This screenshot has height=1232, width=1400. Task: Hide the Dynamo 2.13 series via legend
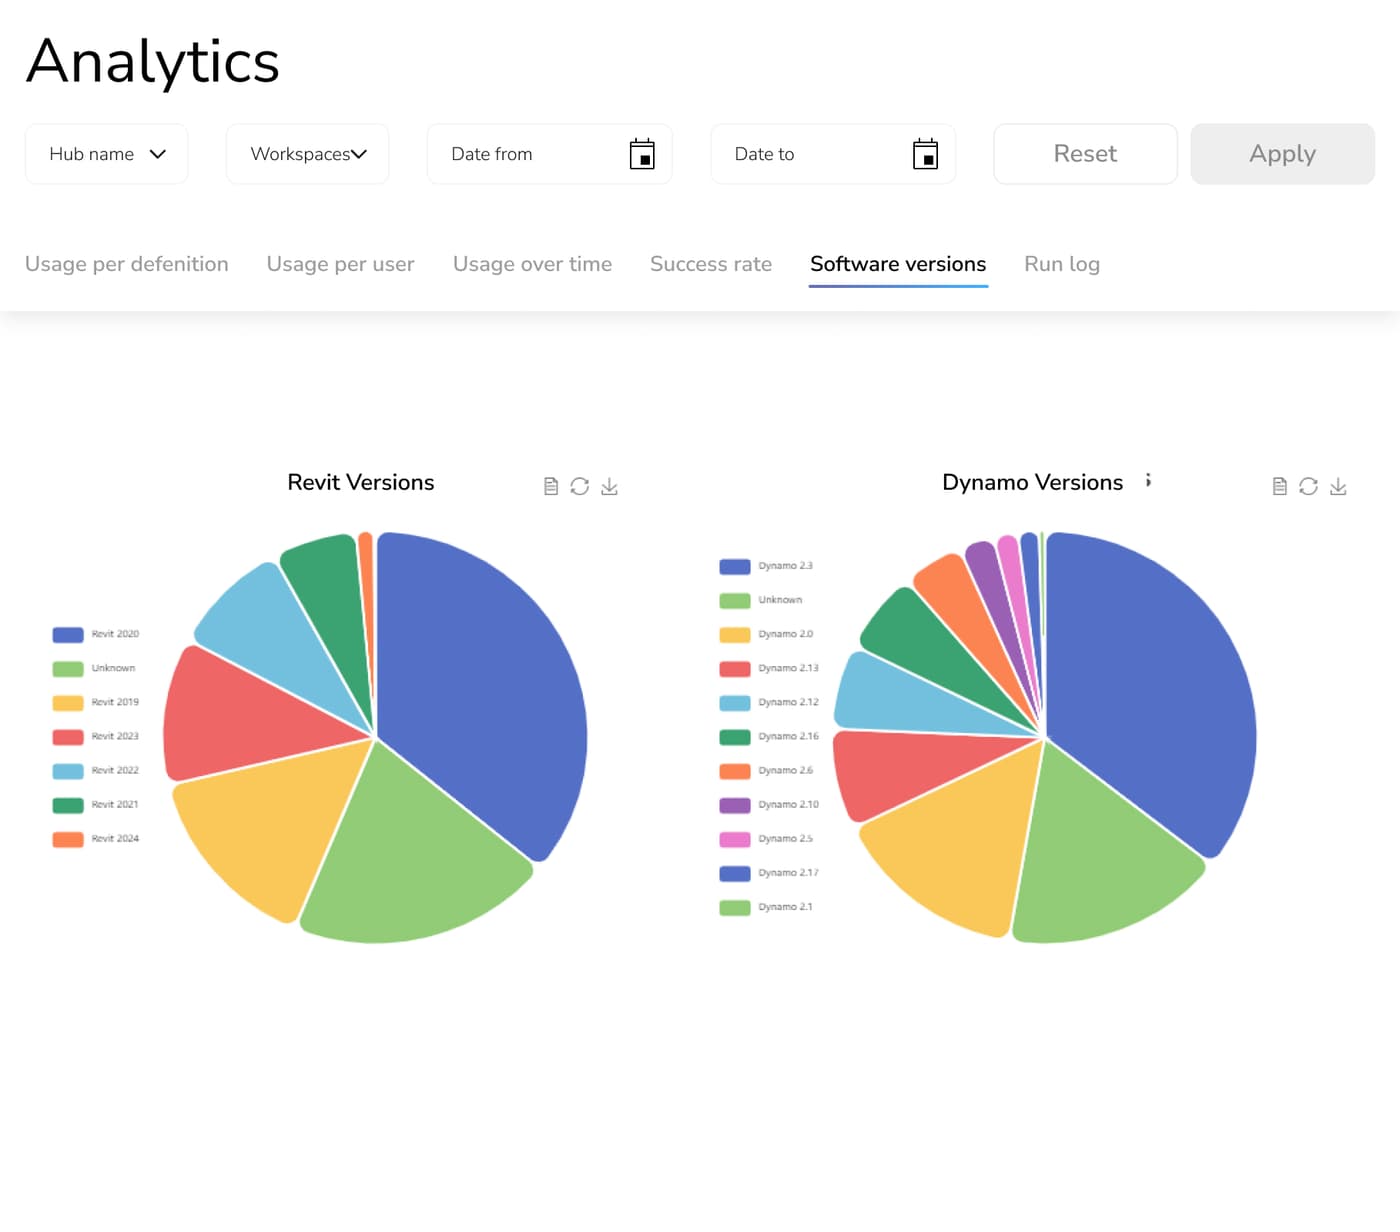point(769,668)
